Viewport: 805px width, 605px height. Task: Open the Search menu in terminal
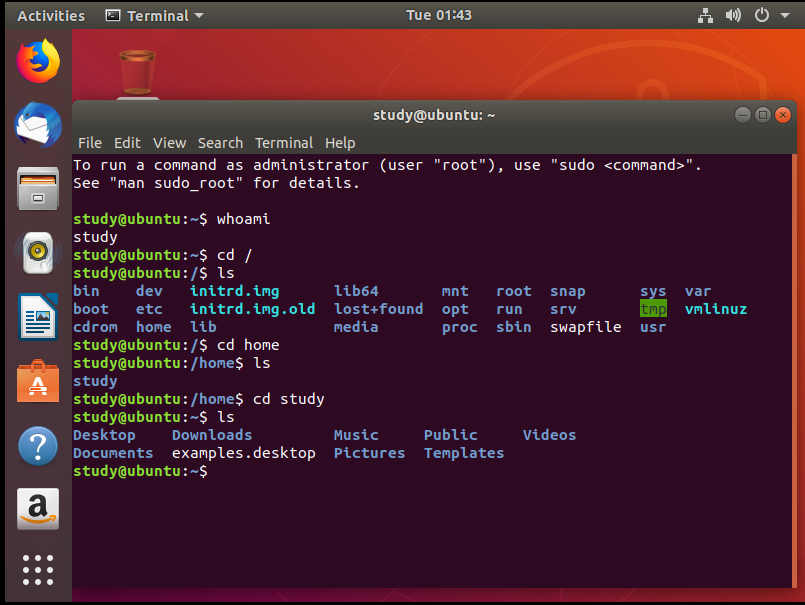pos(220,143)
